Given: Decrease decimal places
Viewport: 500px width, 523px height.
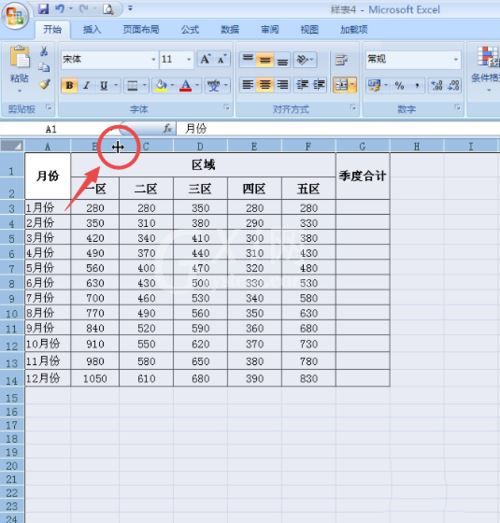Looking at the screenshot, I should click(454, 85).
